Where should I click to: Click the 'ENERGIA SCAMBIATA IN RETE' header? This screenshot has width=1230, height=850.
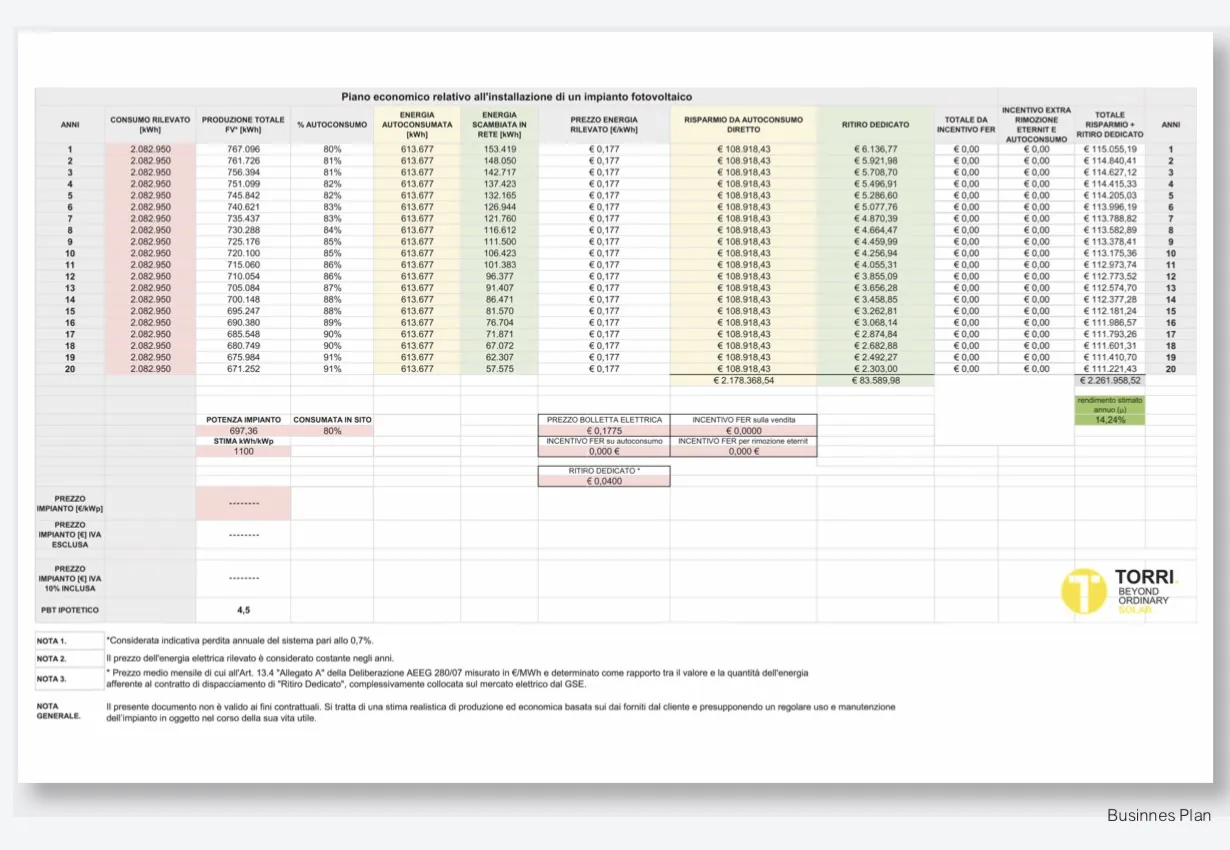coord(499,124)
